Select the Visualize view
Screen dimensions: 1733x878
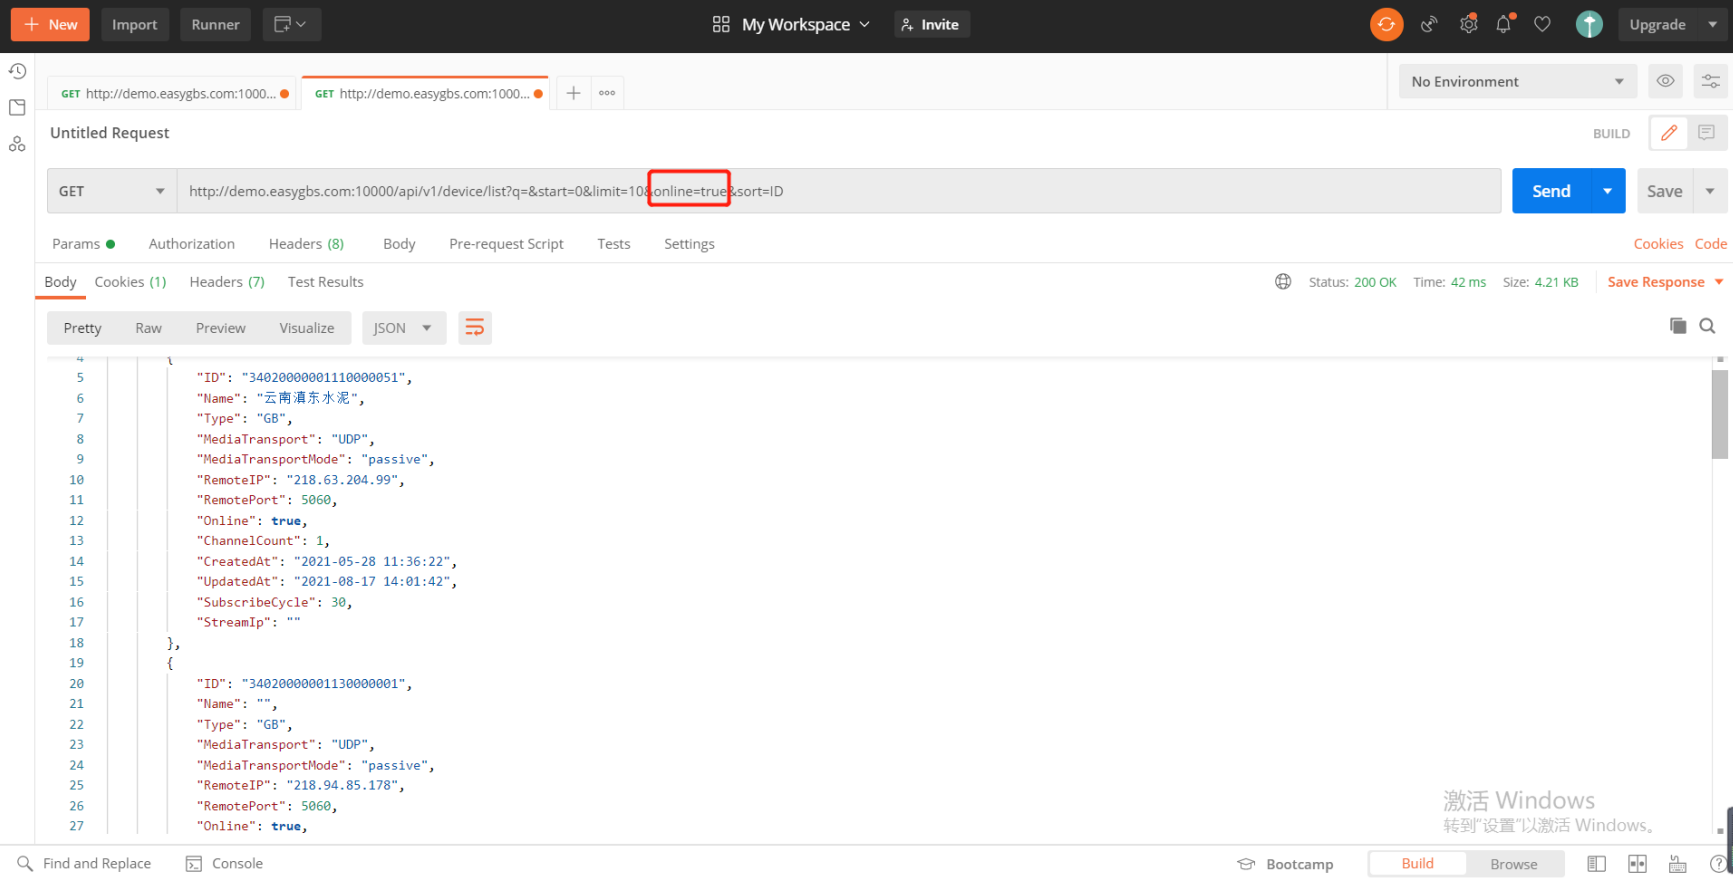306,328
